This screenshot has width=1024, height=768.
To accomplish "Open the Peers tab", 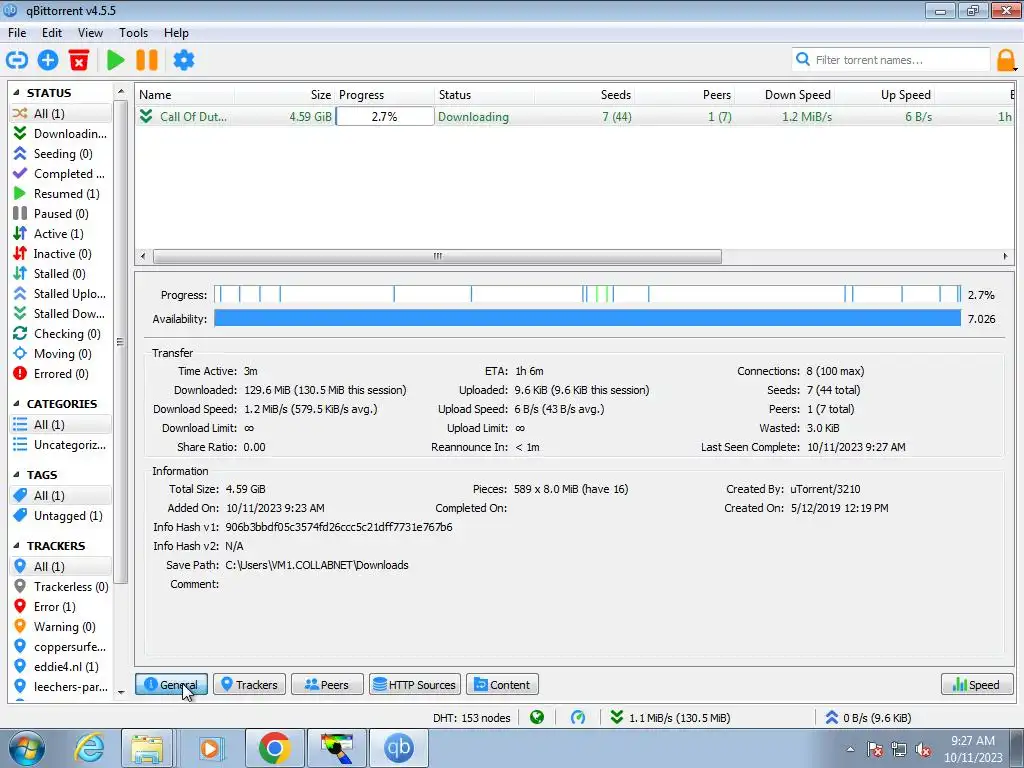I will [327, 684].
